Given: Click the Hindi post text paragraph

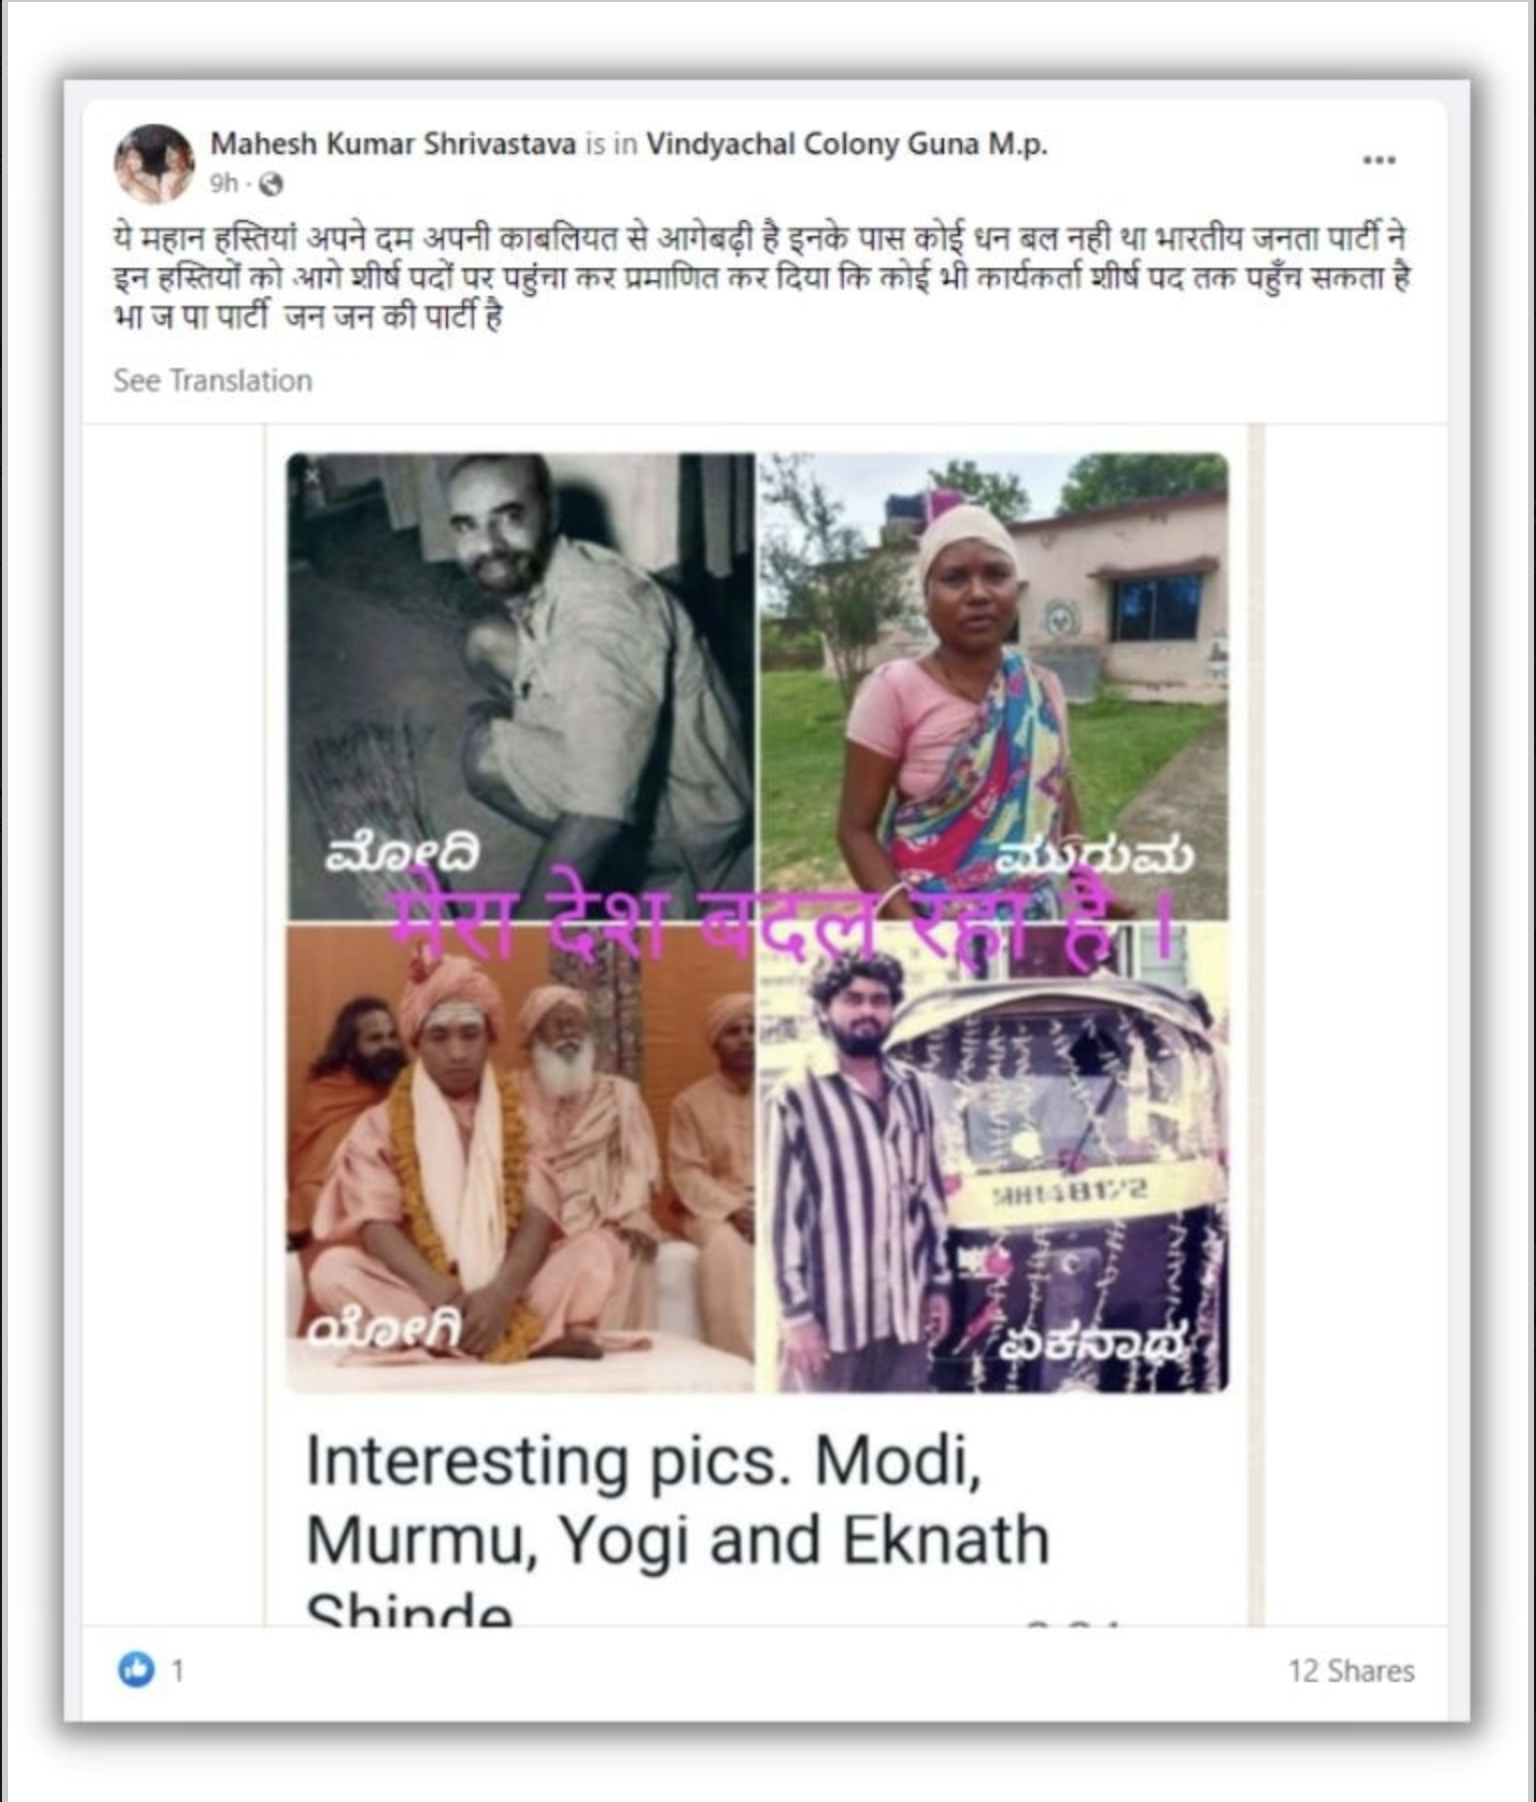Looking at the screenshot, I should (761, 277).
